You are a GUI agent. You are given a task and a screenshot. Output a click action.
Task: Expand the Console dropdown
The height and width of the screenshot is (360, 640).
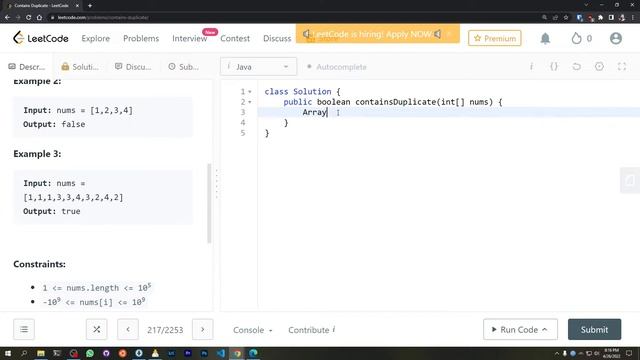point(253,330)
